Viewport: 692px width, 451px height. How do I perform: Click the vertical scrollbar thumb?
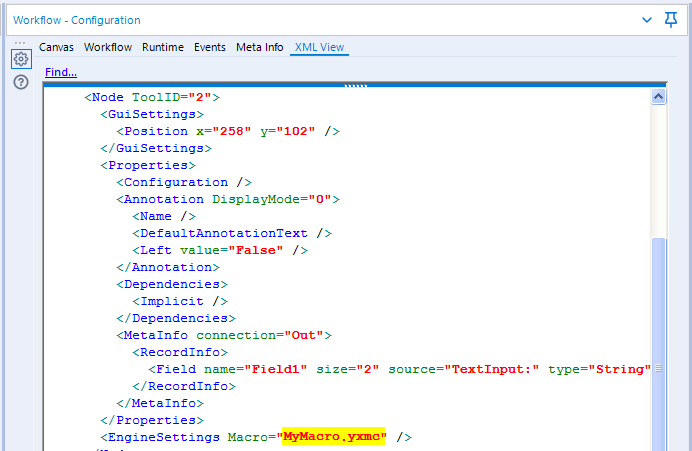pyautogui.click(x=658, y=344)
